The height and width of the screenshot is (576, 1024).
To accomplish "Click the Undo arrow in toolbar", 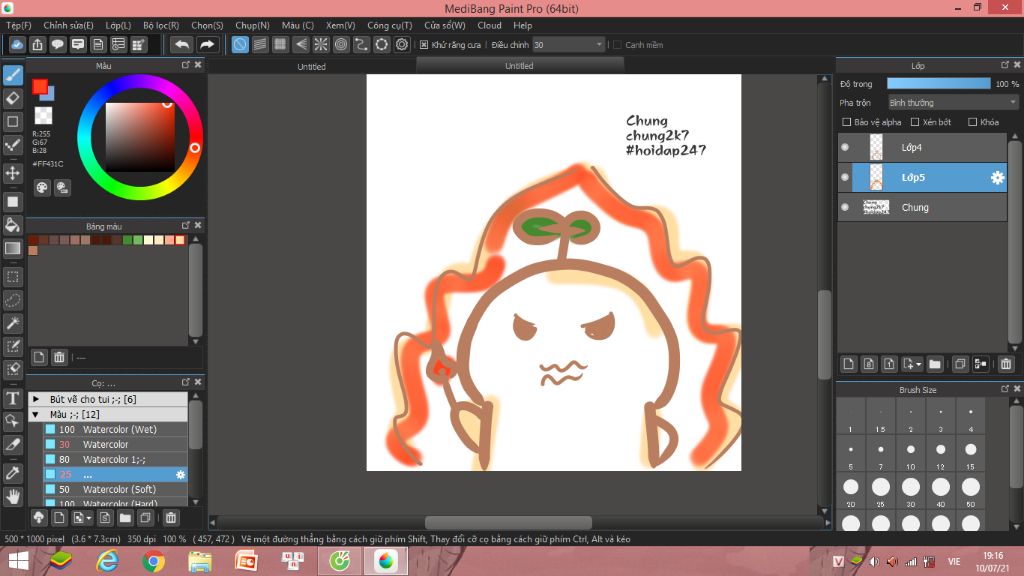I will (182, 44).
